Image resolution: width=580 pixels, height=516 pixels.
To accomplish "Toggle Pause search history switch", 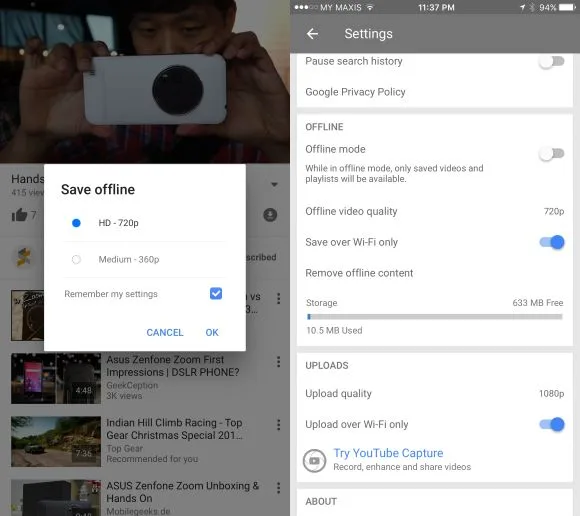I will click(x=552, y=61).
